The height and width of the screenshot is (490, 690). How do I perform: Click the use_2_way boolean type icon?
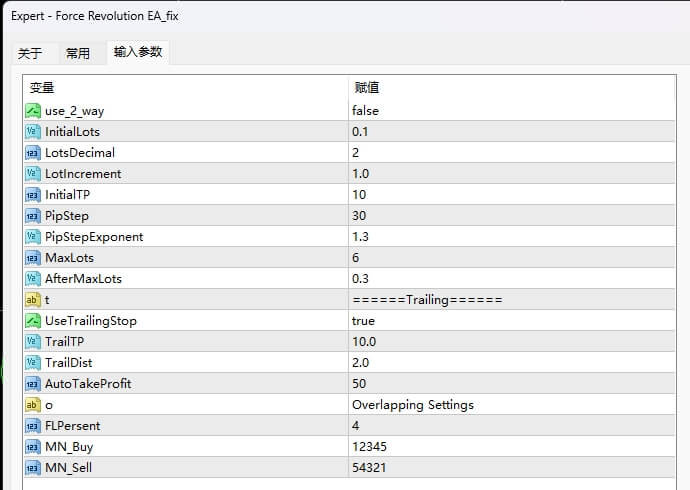[x=32, y=111]
